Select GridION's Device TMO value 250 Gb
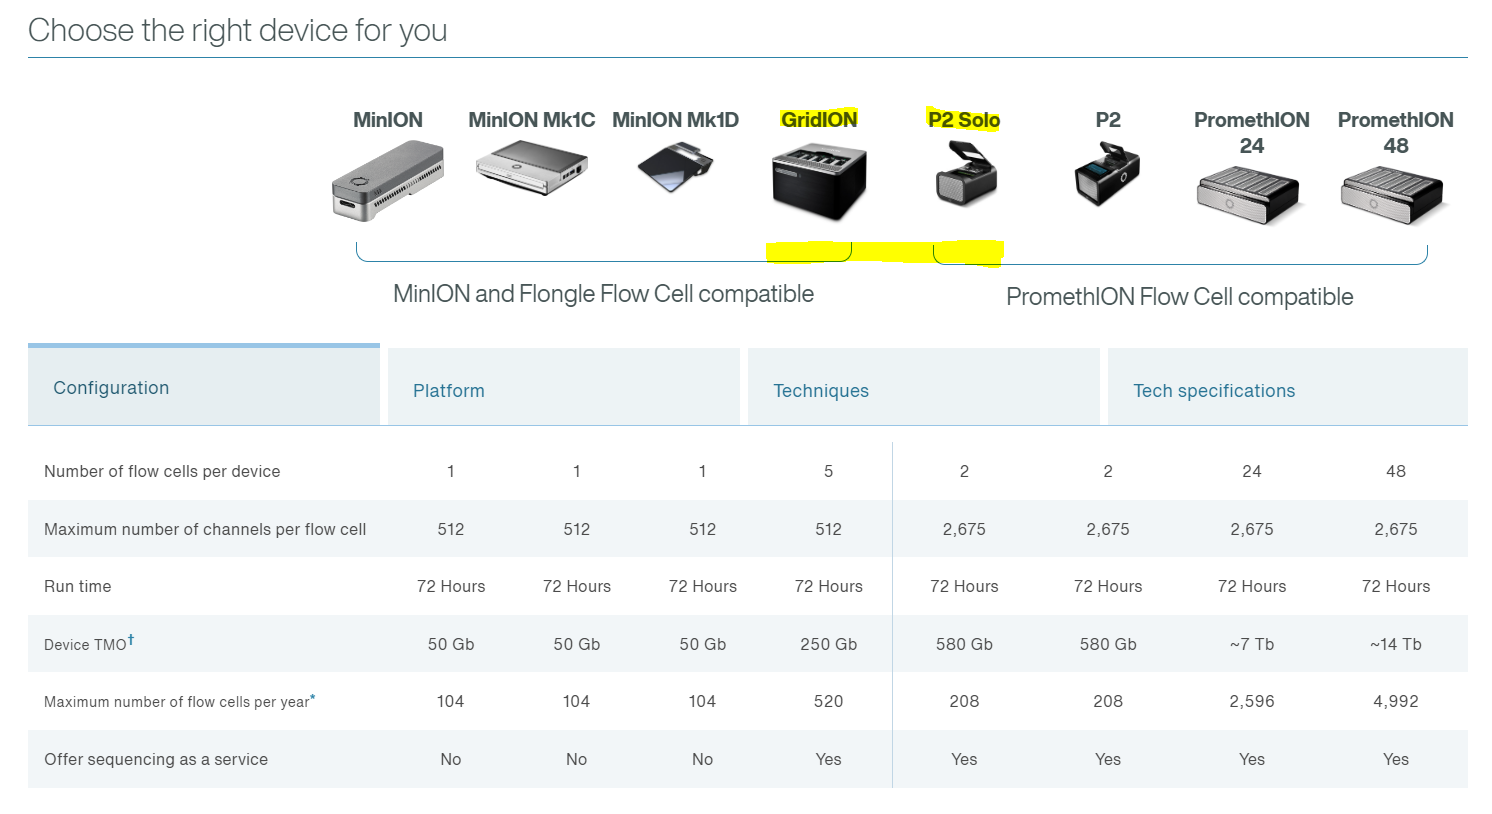Viewport: 1492px width, 814px height. pyautogui.click(x=828, y=644)
